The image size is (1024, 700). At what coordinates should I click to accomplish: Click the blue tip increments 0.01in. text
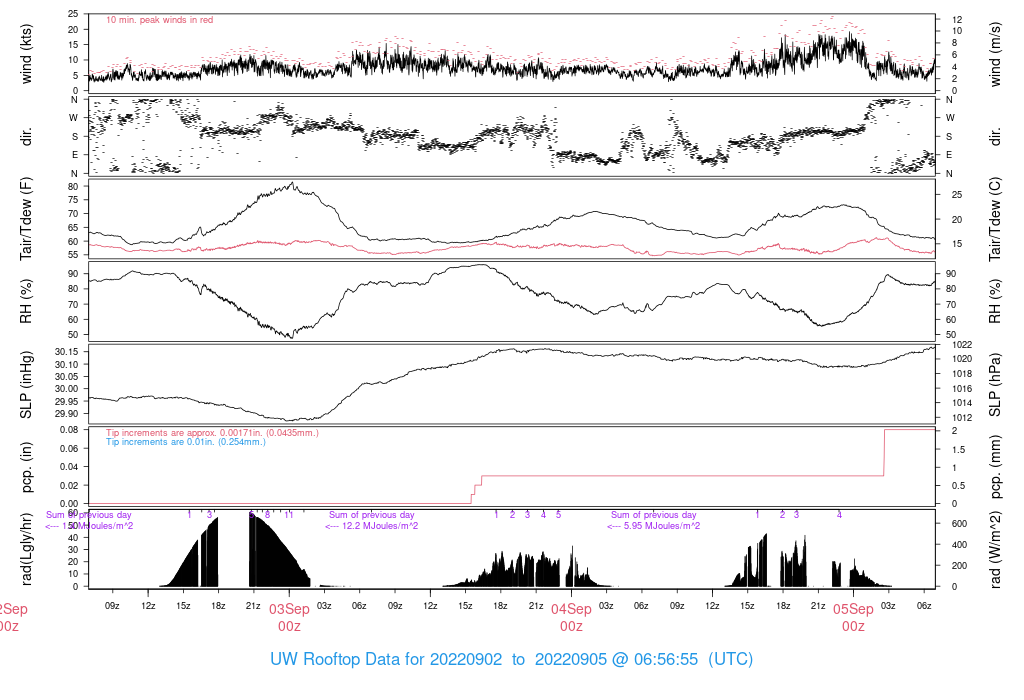coord(186,442)
